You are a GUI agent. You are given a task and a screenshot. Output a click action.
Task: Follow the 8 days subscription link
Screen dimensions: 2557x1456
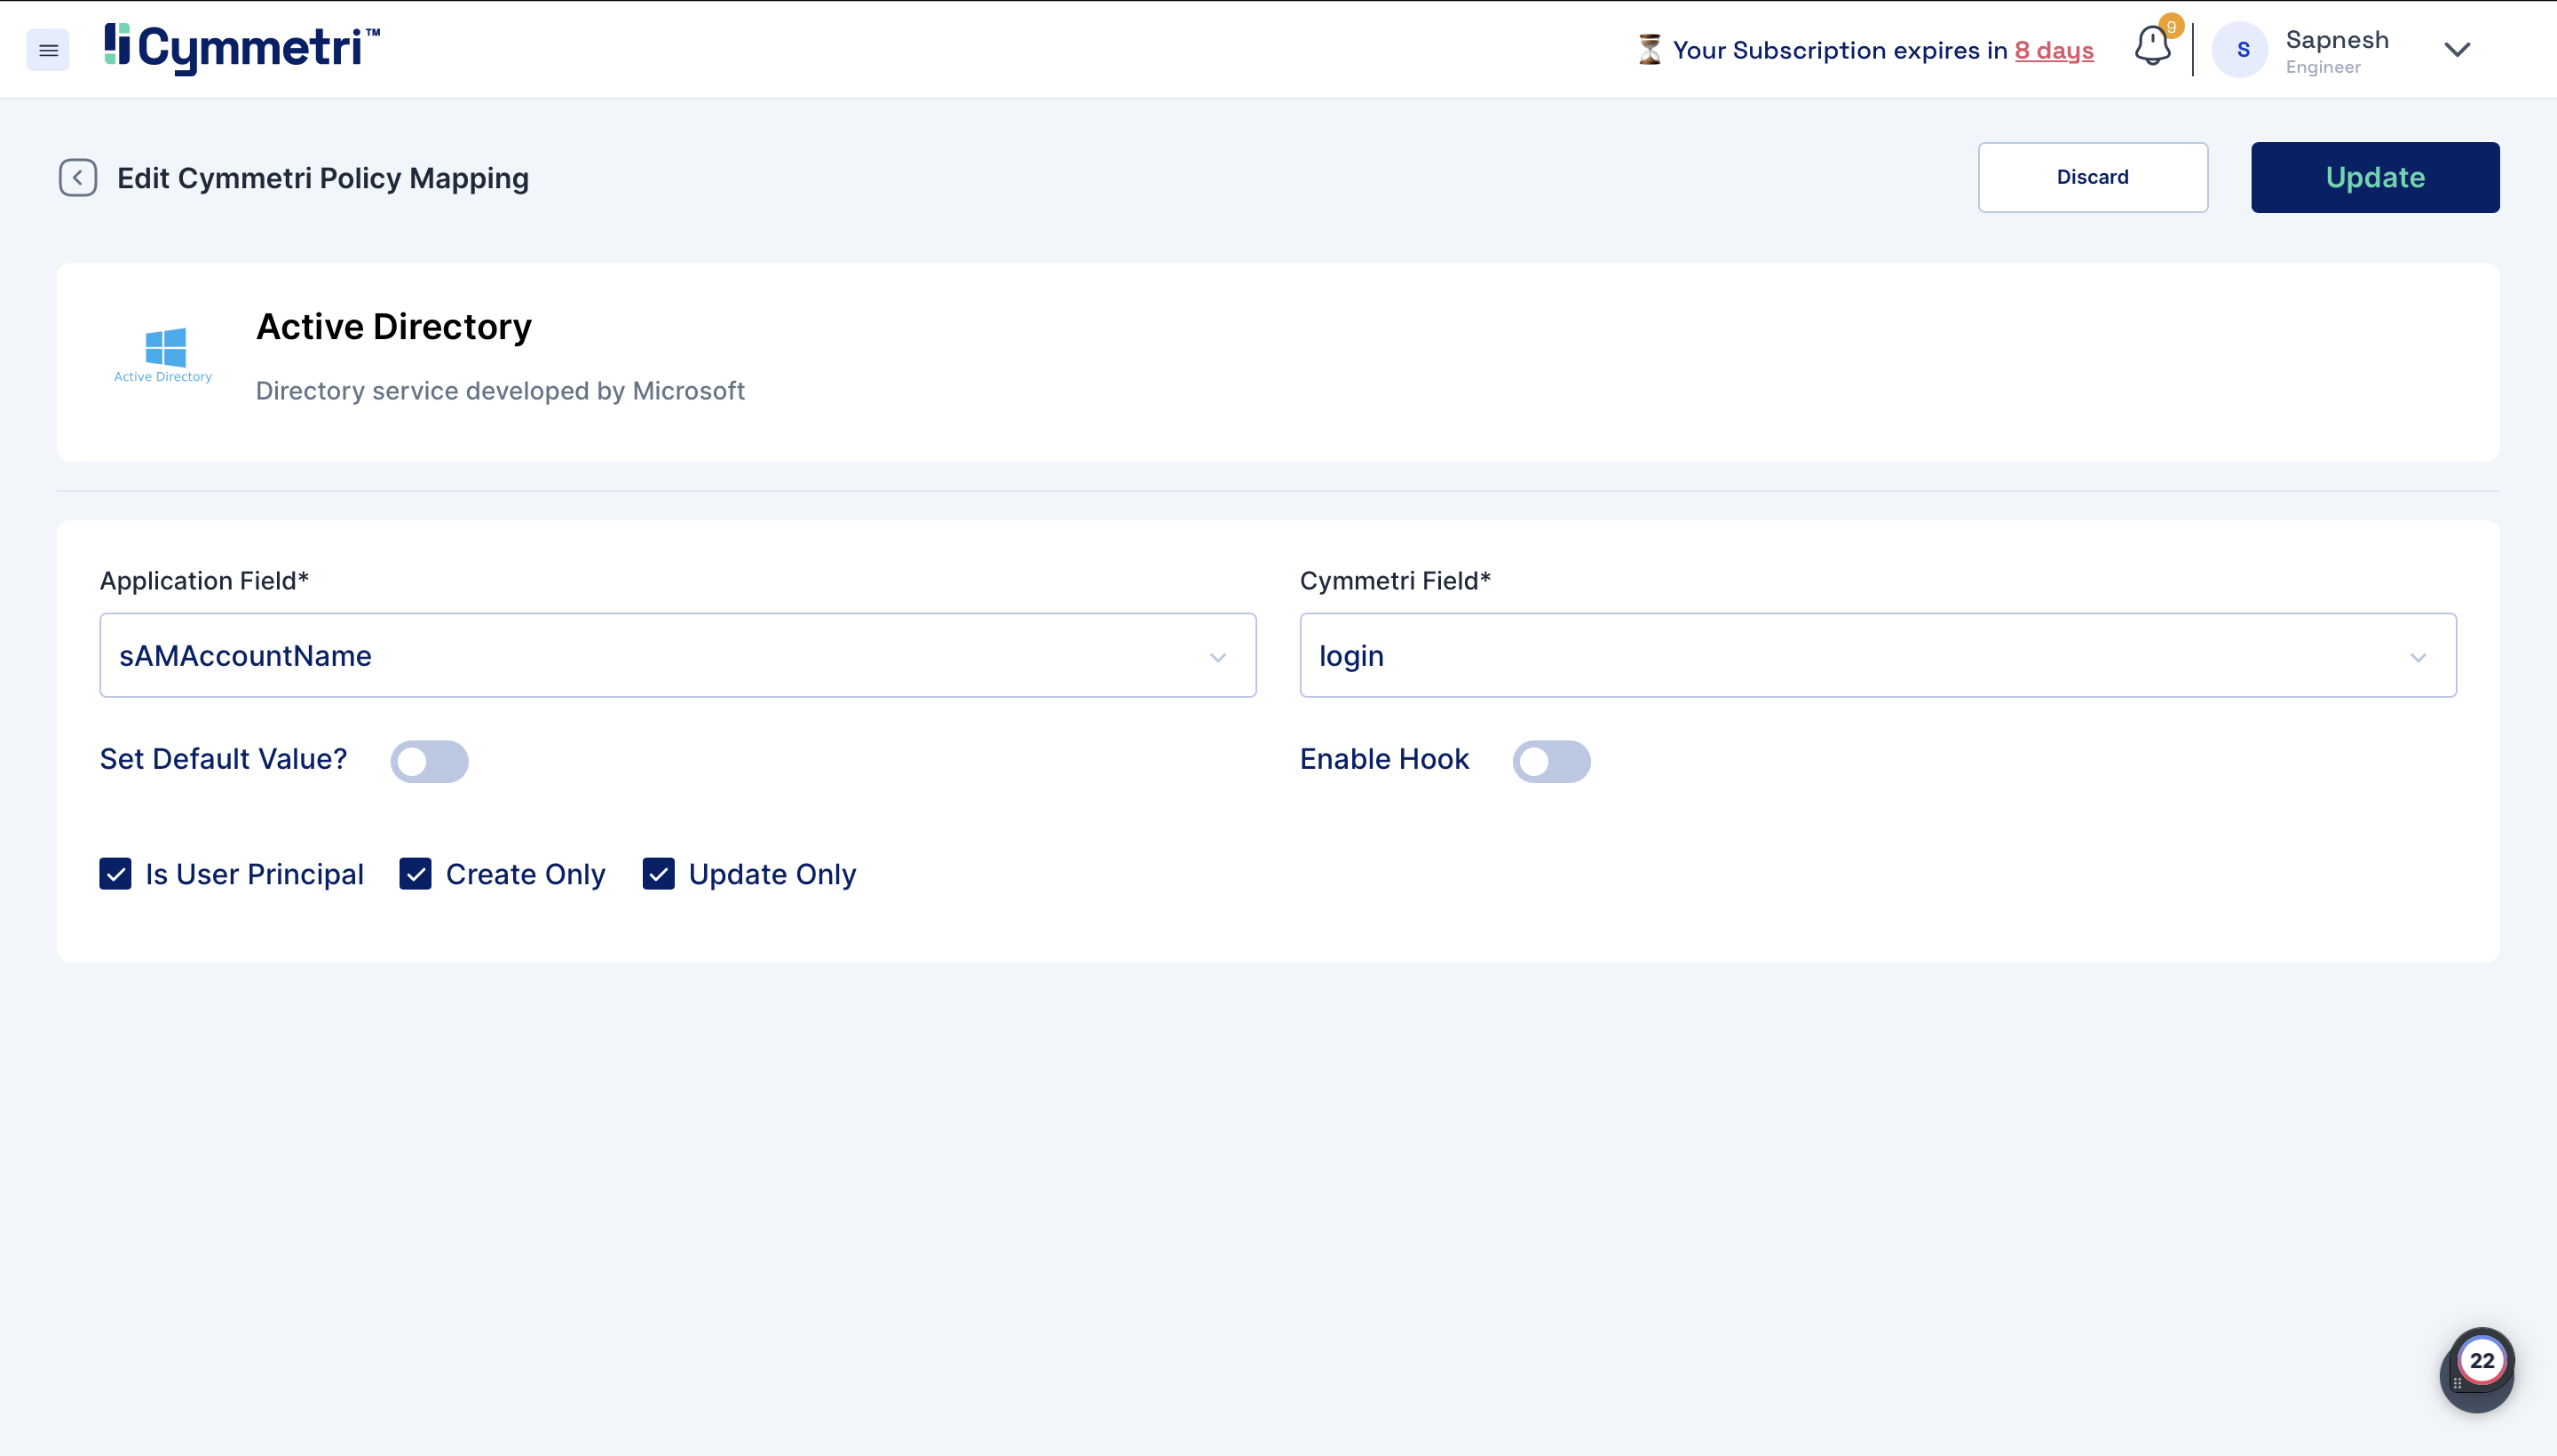pyautogui.click(x=2053, y=50)
